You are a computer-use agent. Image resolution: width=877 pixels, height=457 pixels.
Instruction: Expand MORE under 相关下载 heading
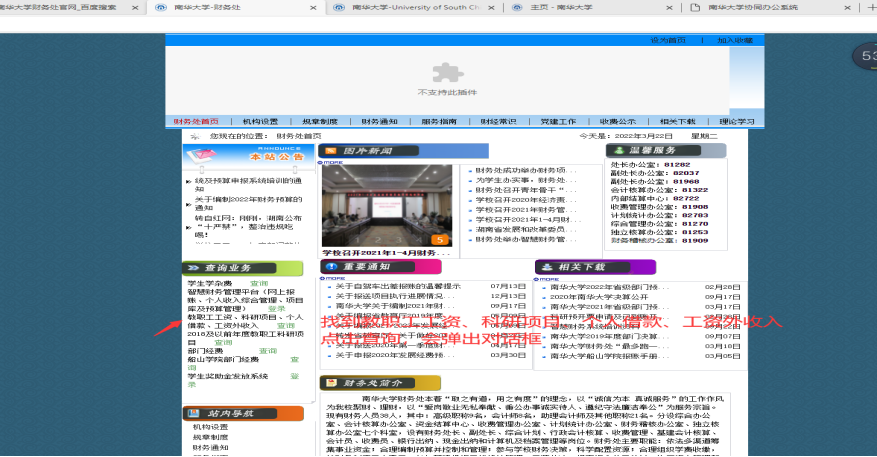tap(545, 279)
